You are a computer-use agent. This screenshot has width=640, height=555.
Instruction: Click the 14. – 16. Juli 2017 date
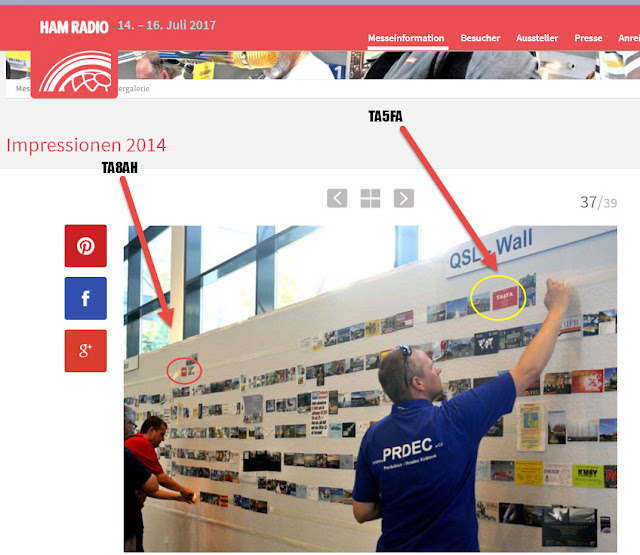point(167,25)
